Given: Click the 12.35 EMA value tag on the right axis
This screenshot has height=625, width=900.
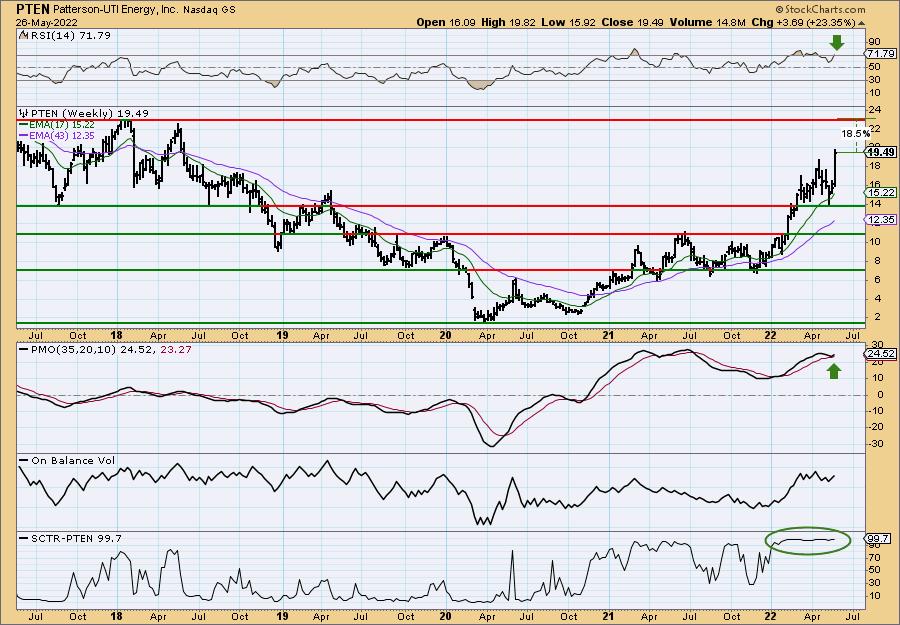Looking at the screenshot, I should [x=880, y=220].
